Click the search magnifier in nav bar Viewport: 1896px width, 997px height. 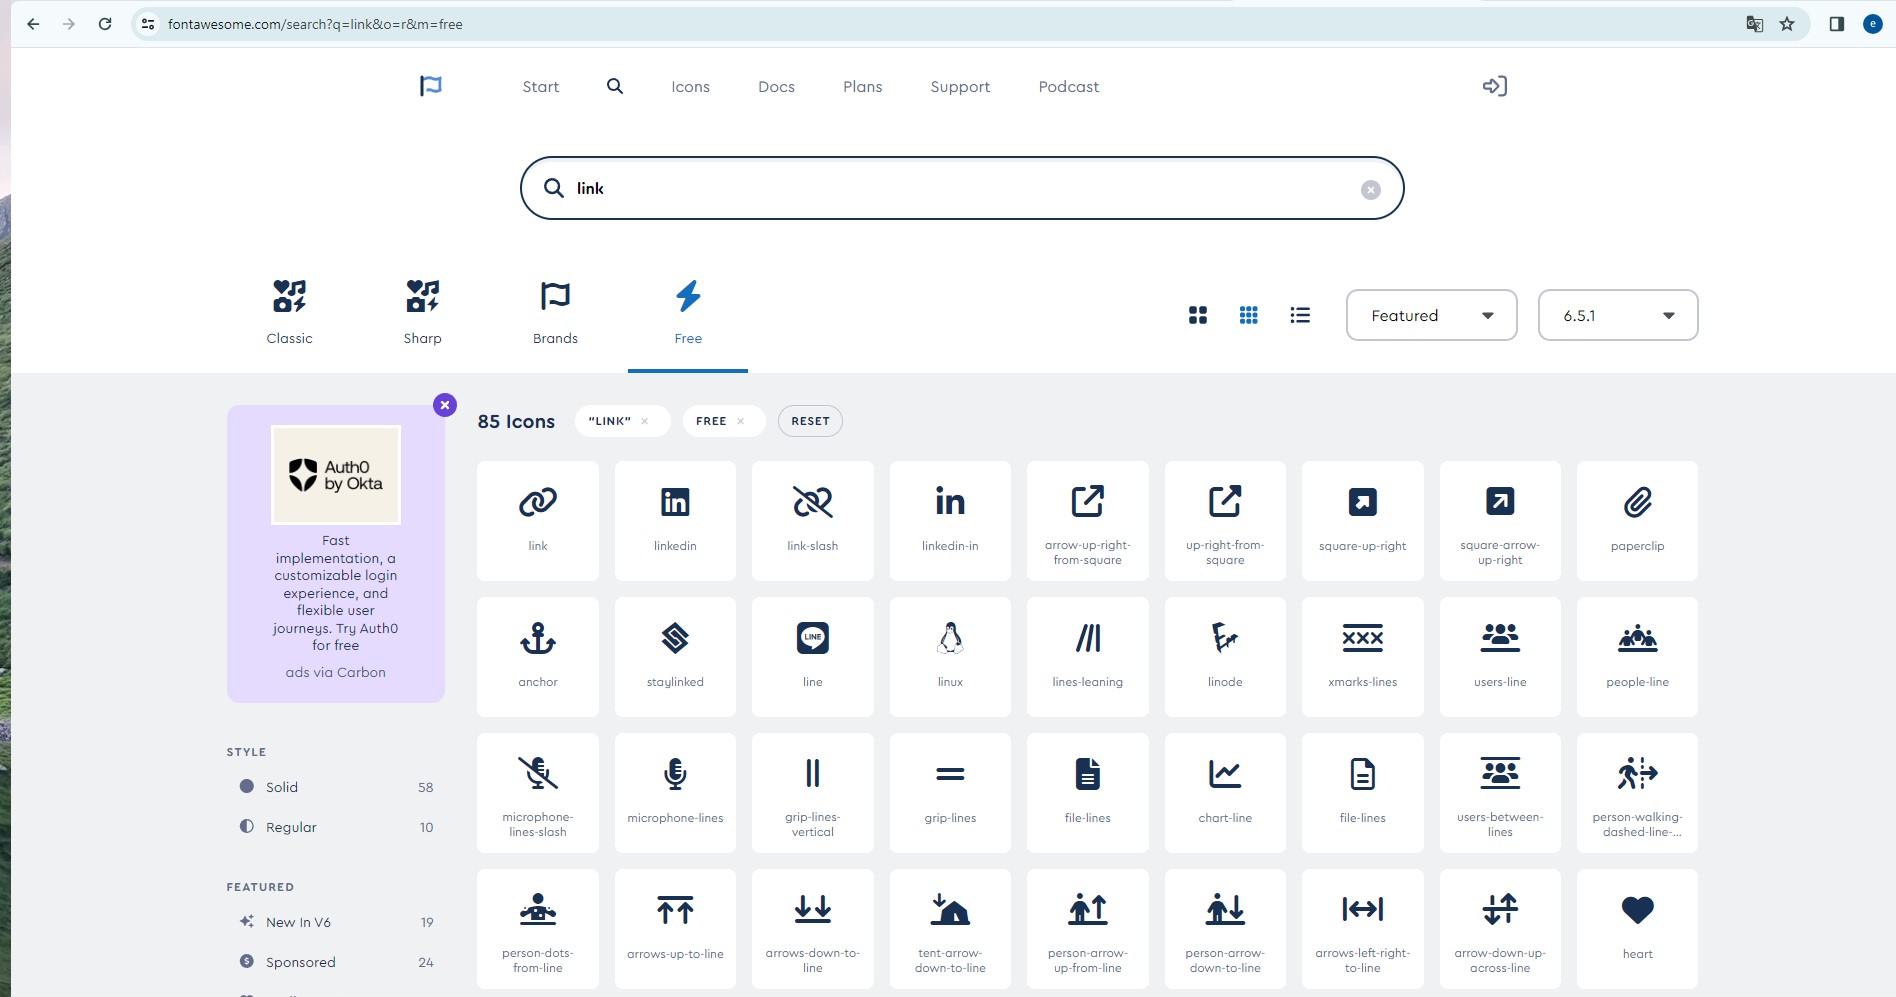pyautogui.click(x=615, y=86)
